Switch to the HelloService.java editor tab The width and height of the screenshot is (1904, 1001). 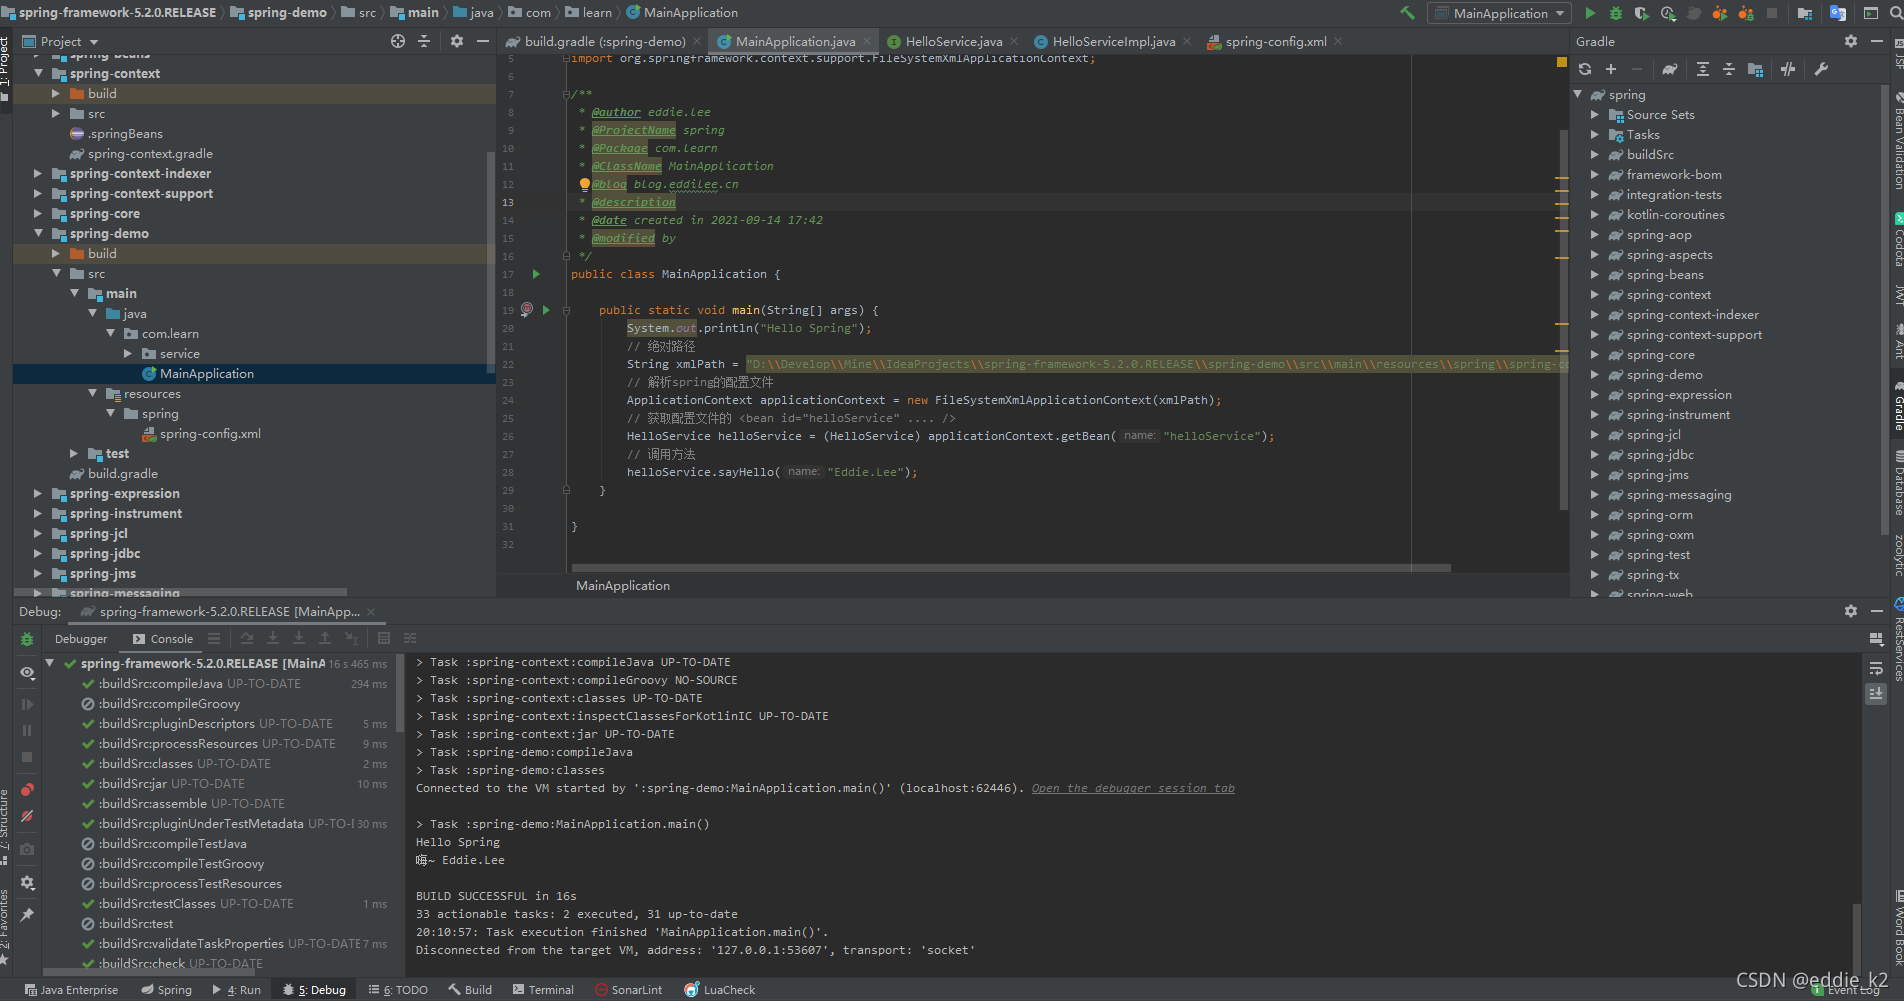point(953,41)
